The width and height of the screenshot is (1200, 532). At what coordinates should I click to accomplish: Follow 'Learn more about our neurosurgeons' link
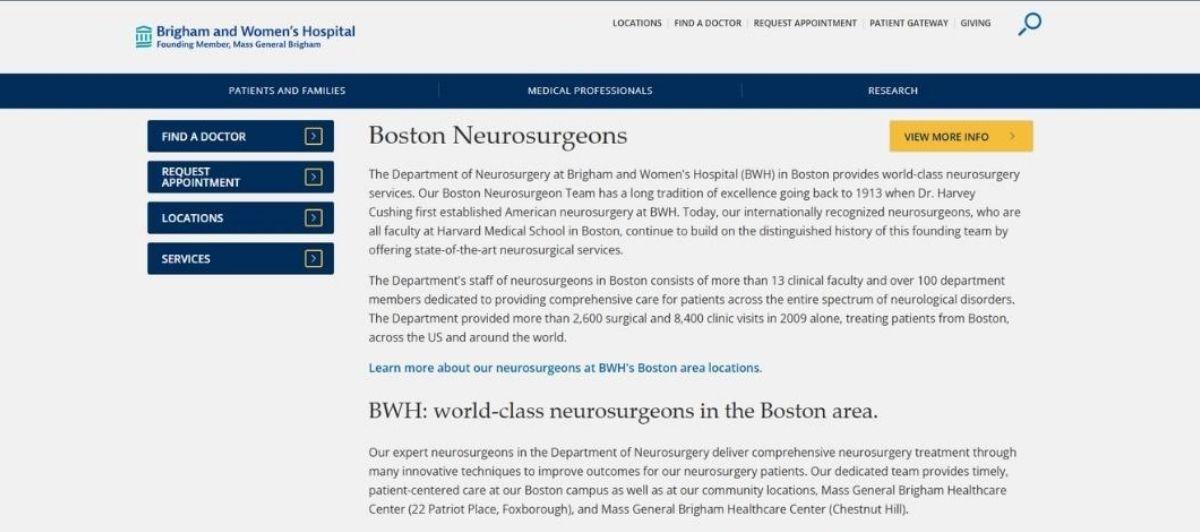click(565, 368)
